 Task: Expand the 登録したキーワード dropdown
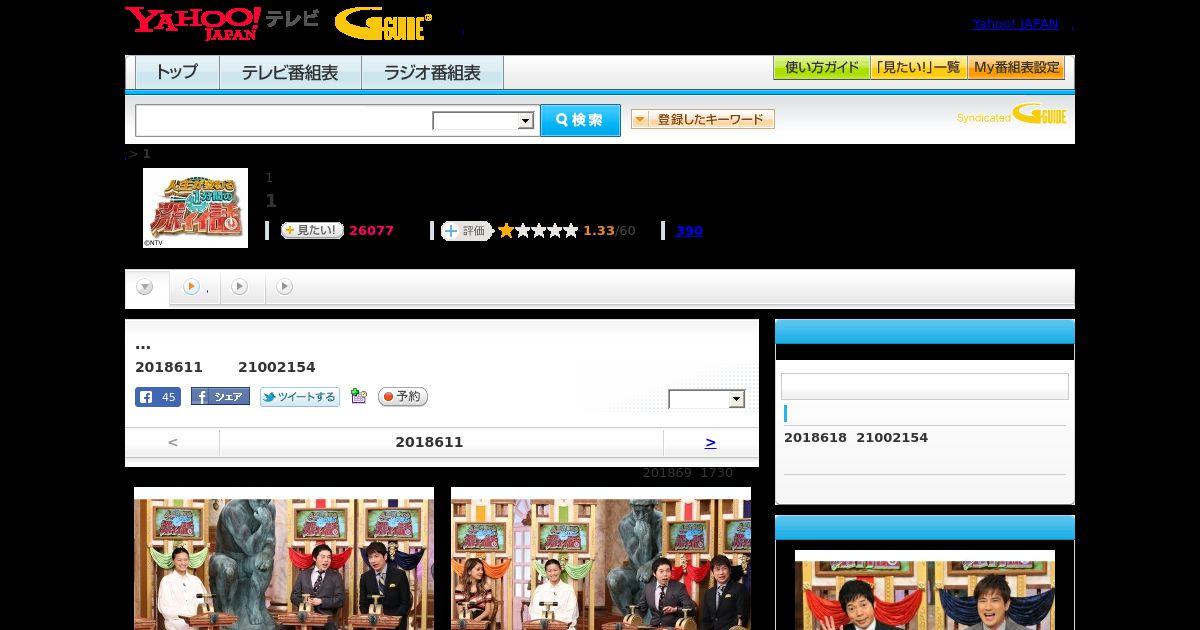click(x=703, y=119)
